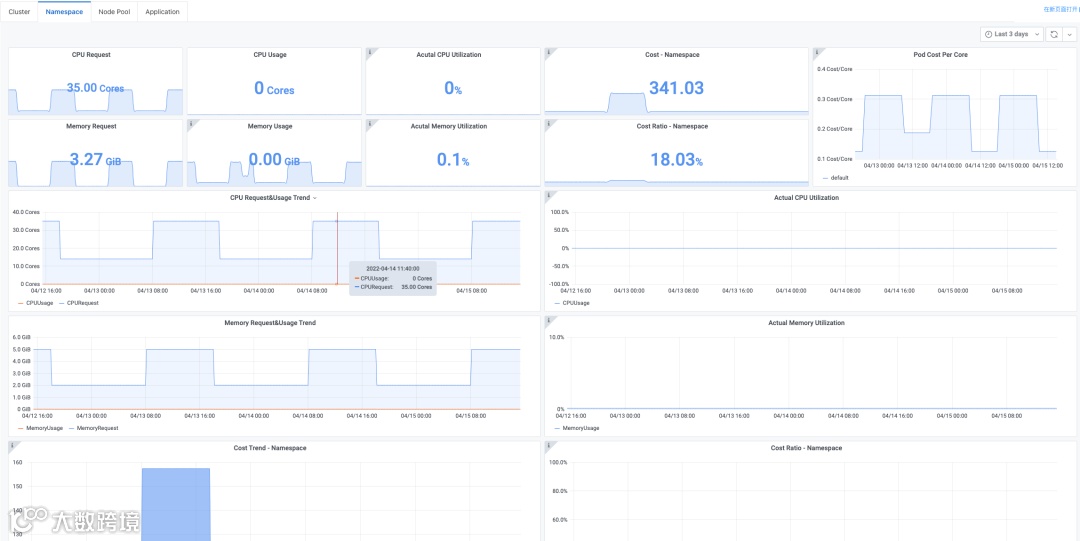Open info icon on Actual Memory Utilization graph

(x=548, y=320)
